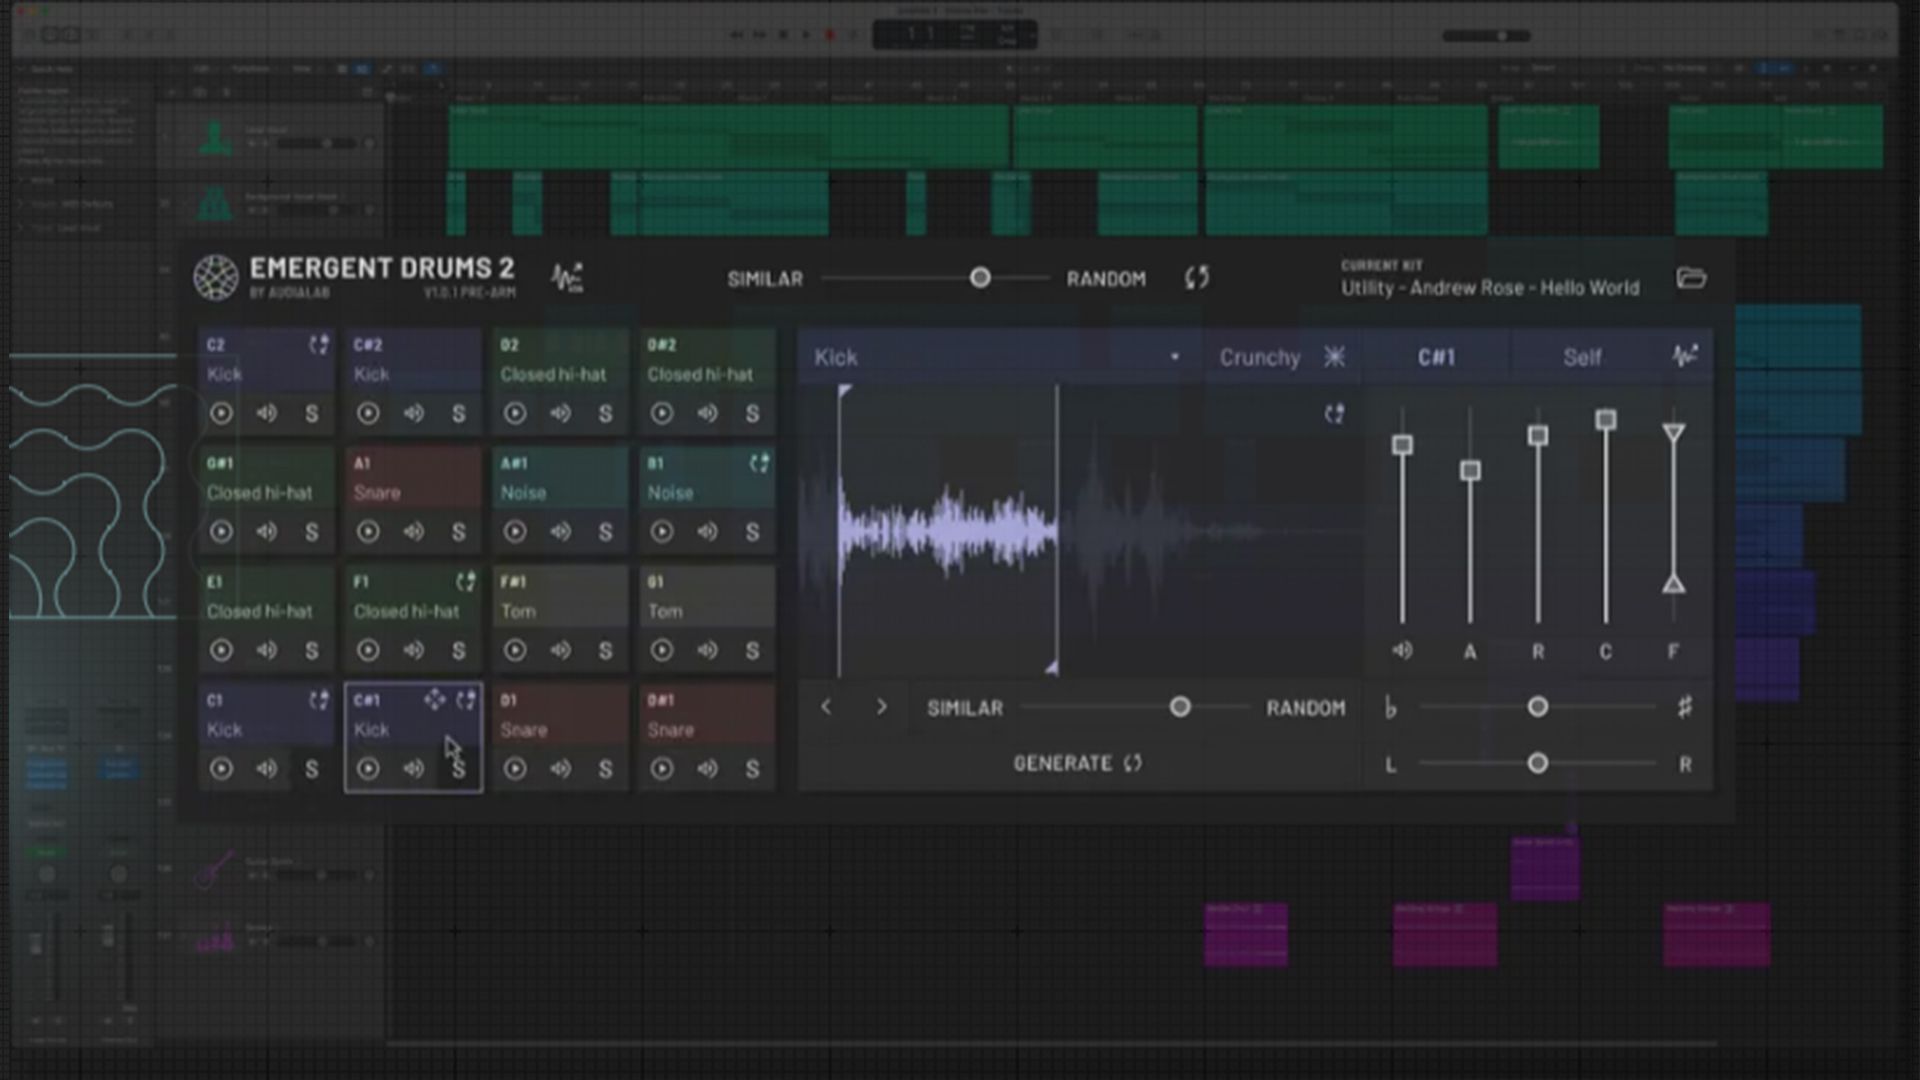Image resolution: width=1920 pixels, height=1080 pixels.
Task: Solo the A1 Snare pad
Action: coord(458,531)
